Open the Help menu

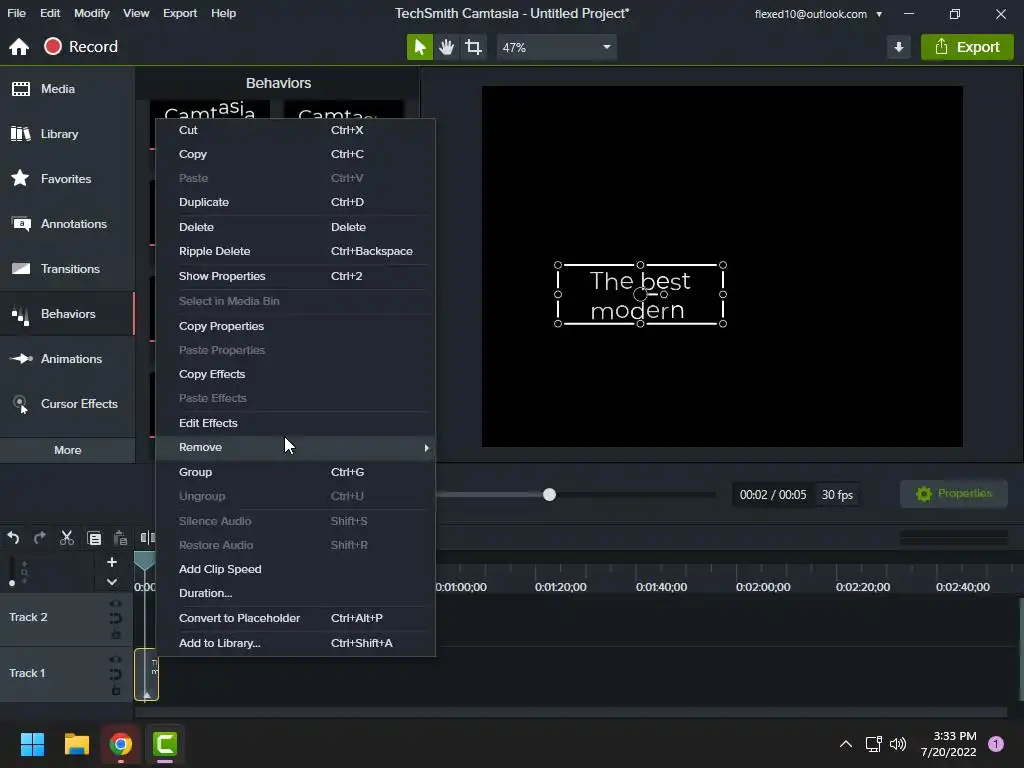point(223,13)
